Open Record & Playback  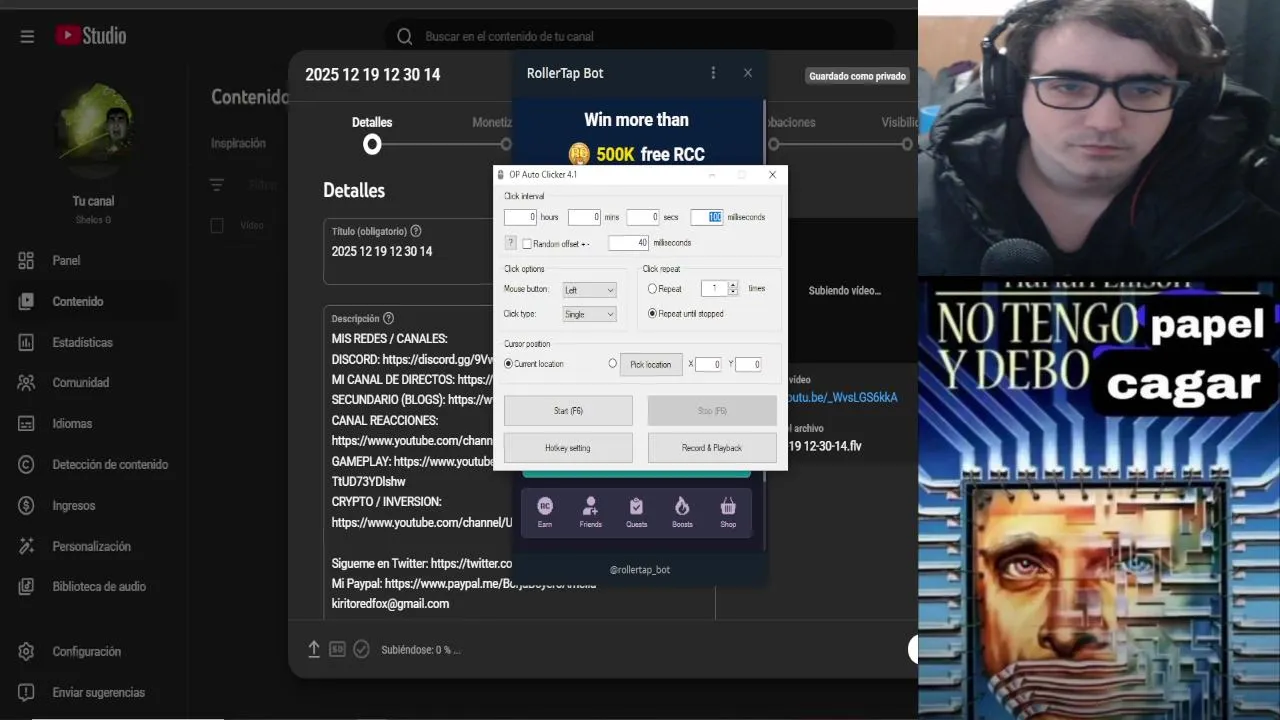(x=712, y=448)
